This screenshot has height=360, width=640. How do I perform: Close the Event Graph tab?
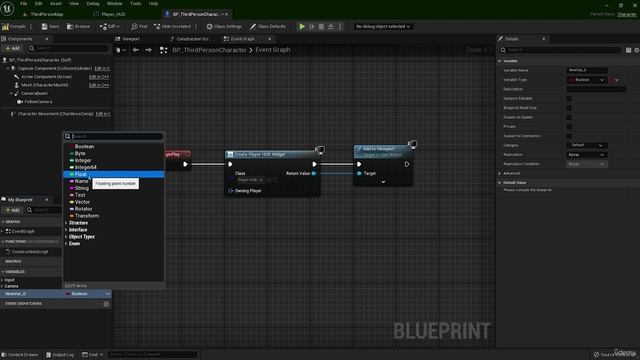pos(269,39)
